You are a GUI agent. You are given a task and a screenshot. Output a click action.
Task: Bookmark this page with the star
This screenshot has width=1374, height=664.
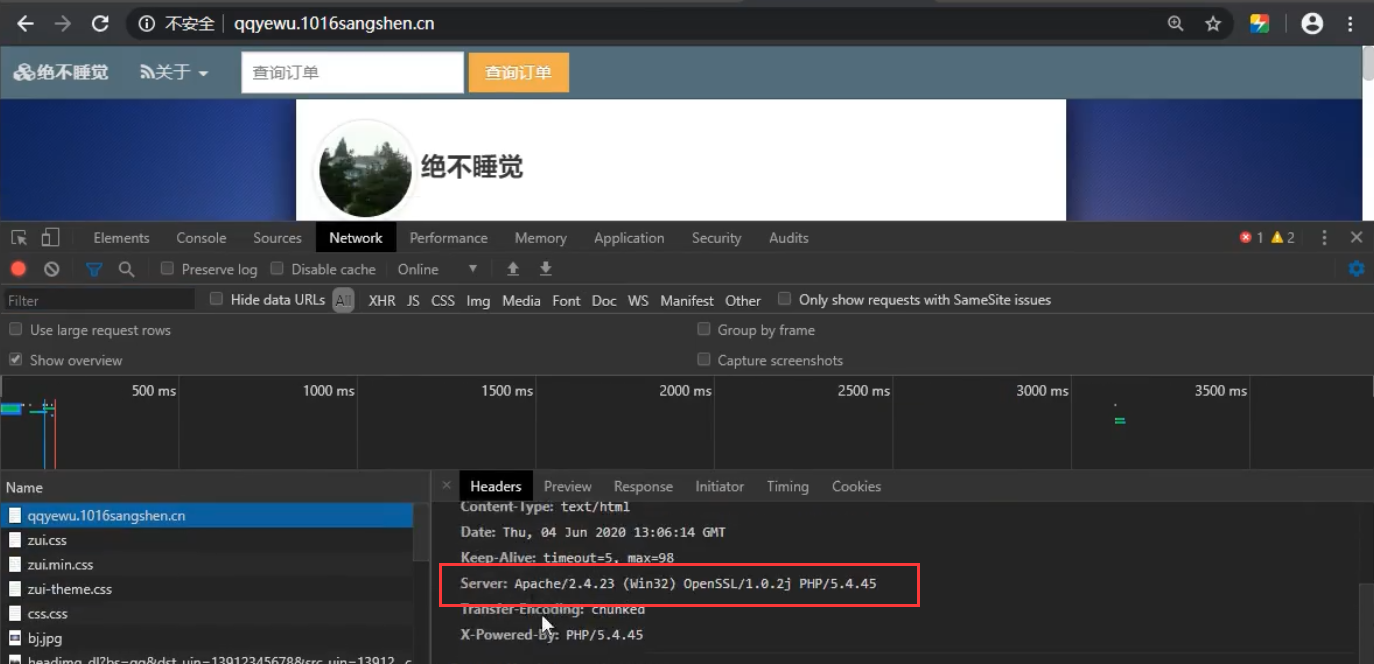tap(1213, 24)
